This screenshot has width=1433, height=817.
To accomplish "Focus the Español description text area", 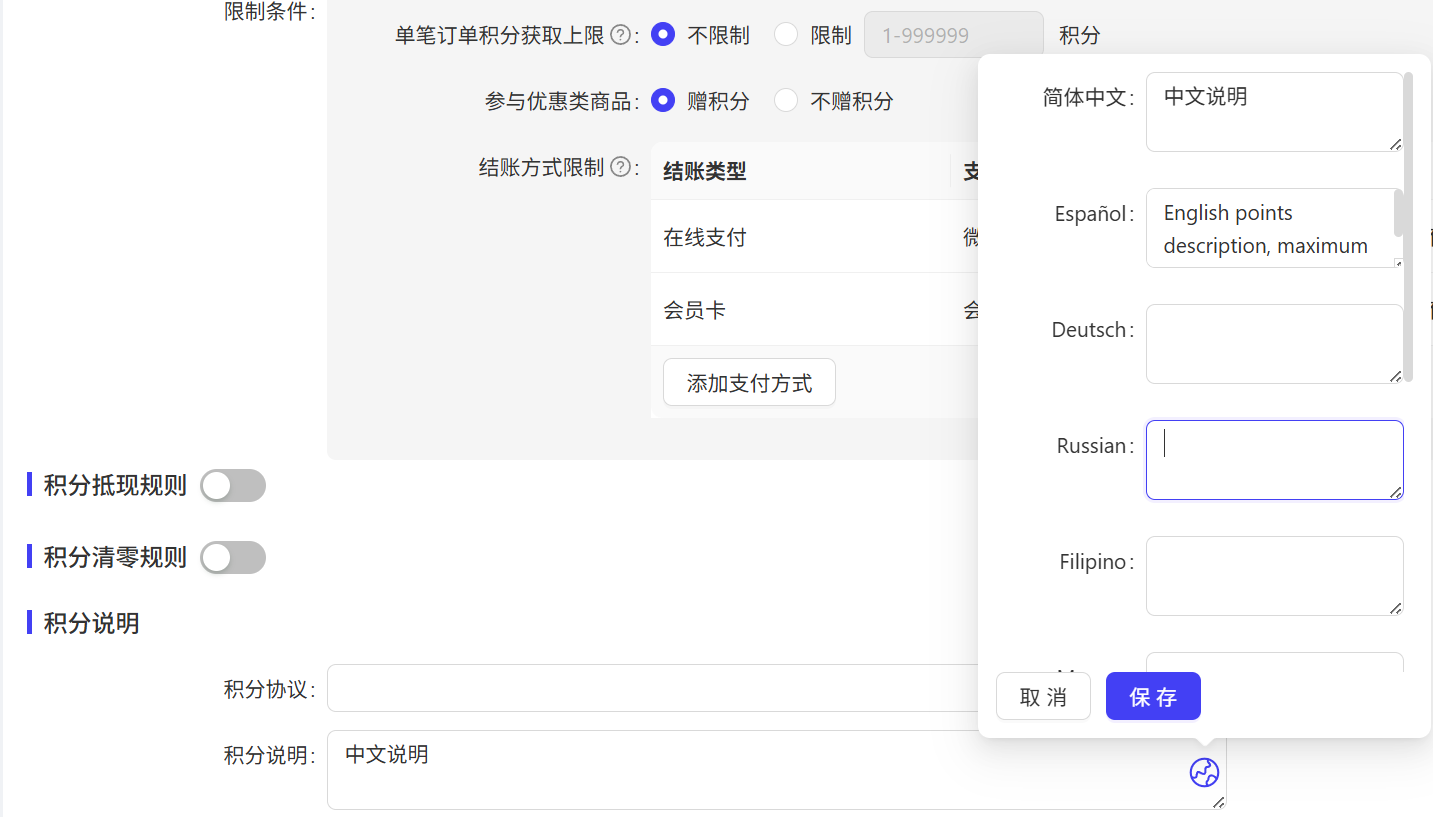I will (1268, 228).
